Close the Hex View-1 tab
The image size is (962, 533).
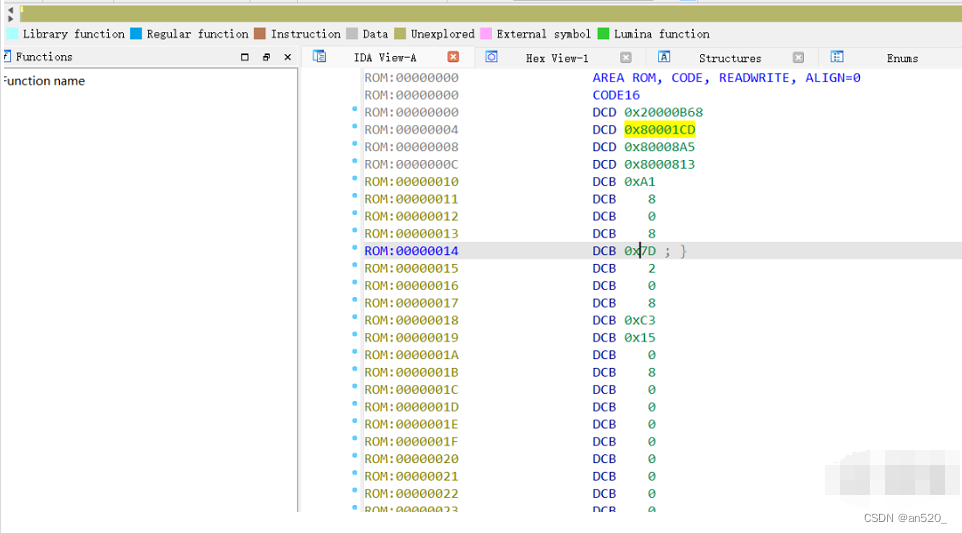coord(626,58)
